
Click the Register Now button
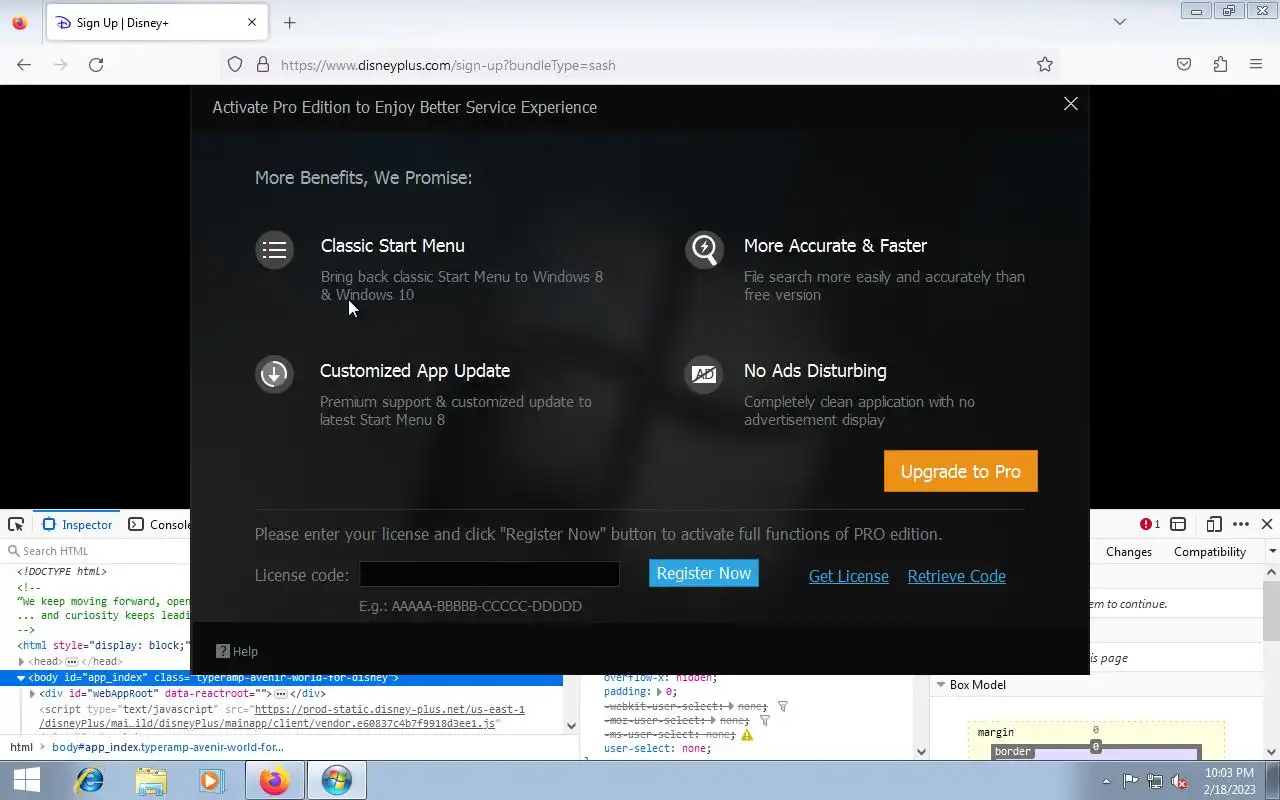pos(704,573)
